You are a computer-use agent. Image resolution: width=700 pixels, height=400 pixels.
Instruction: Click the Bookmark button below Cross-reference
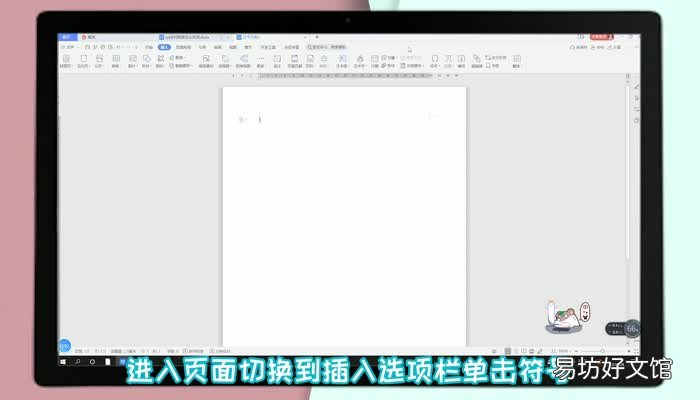[492, 66]
